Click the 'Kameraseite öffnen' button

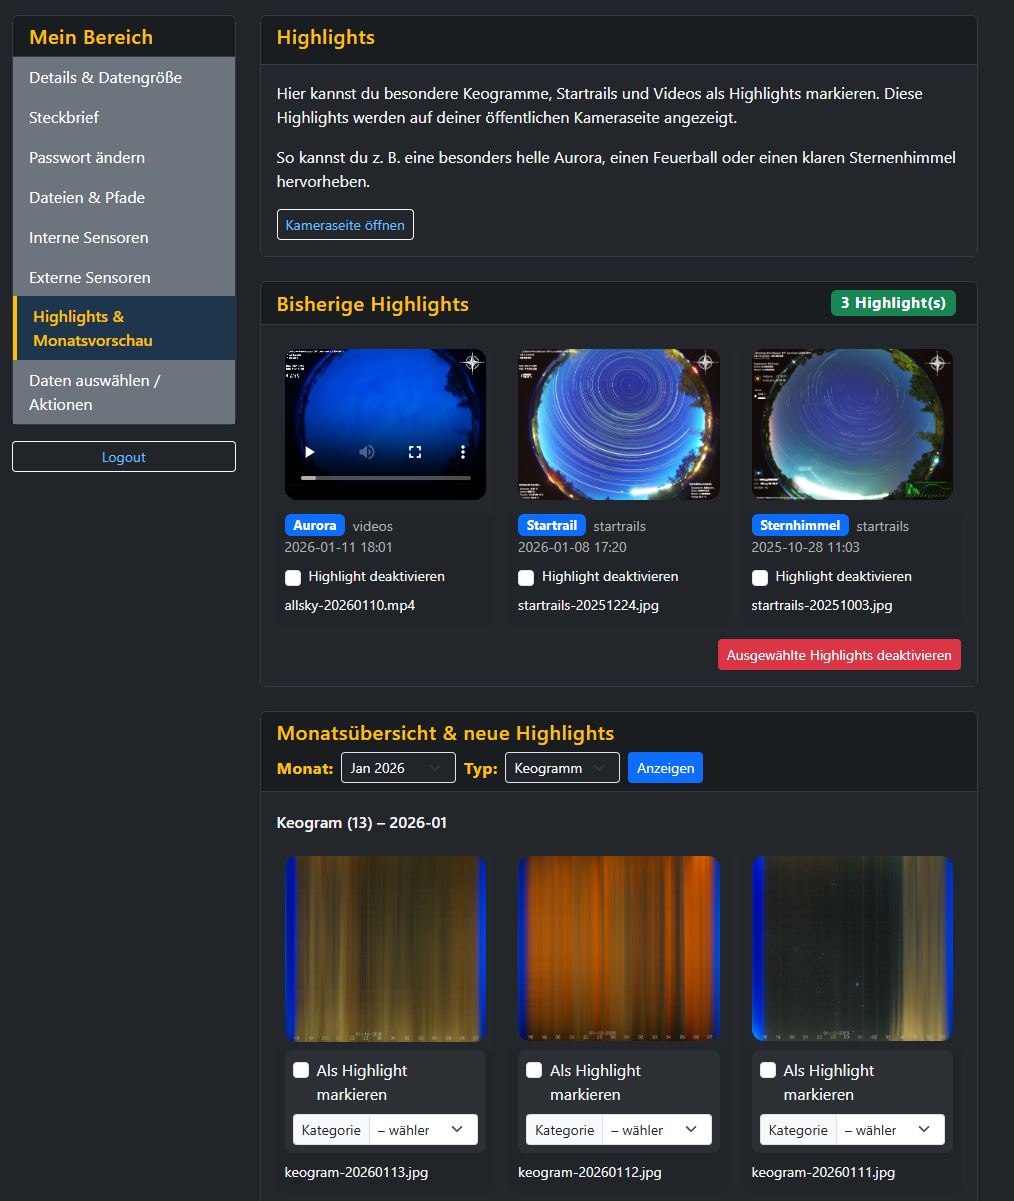click(x=345, y=224)
